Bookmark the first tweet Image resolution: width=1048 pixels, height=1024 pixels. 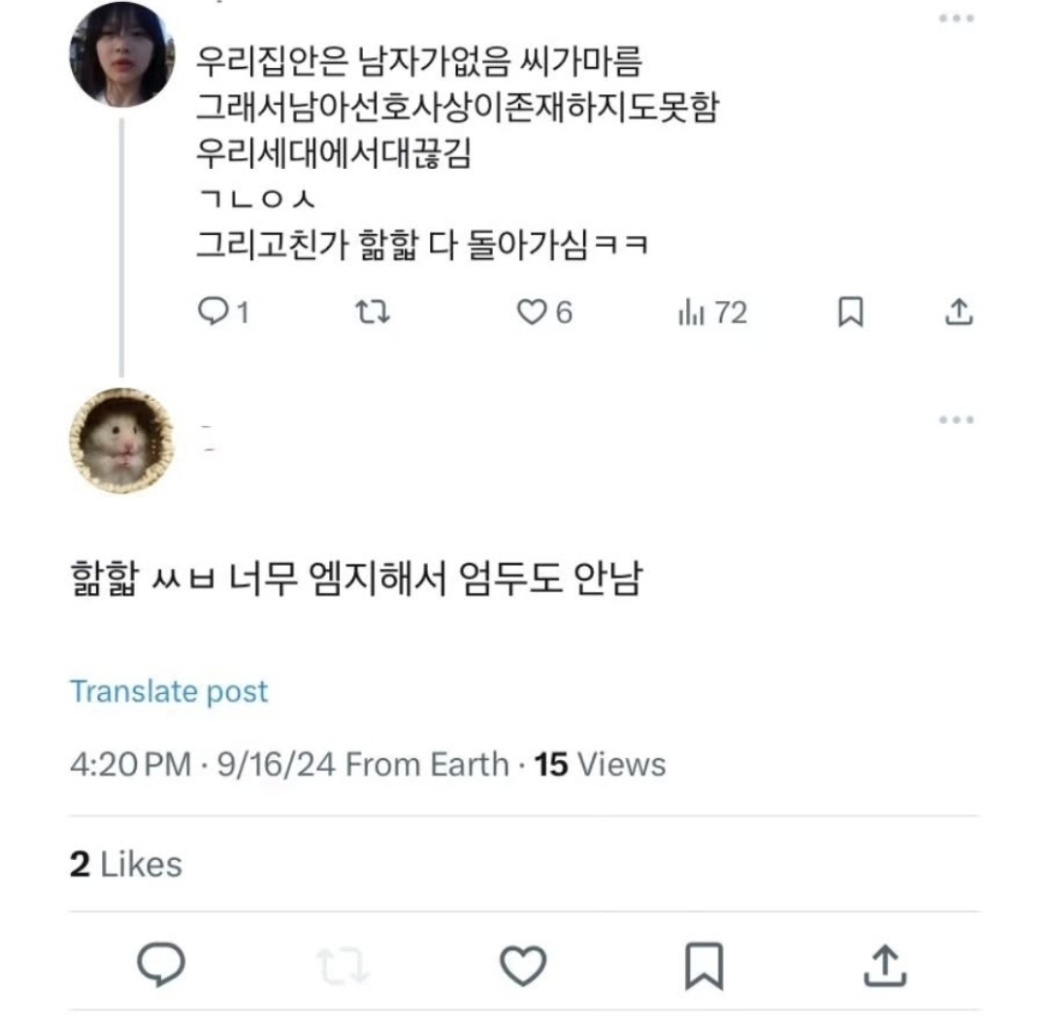coord(849,313)
